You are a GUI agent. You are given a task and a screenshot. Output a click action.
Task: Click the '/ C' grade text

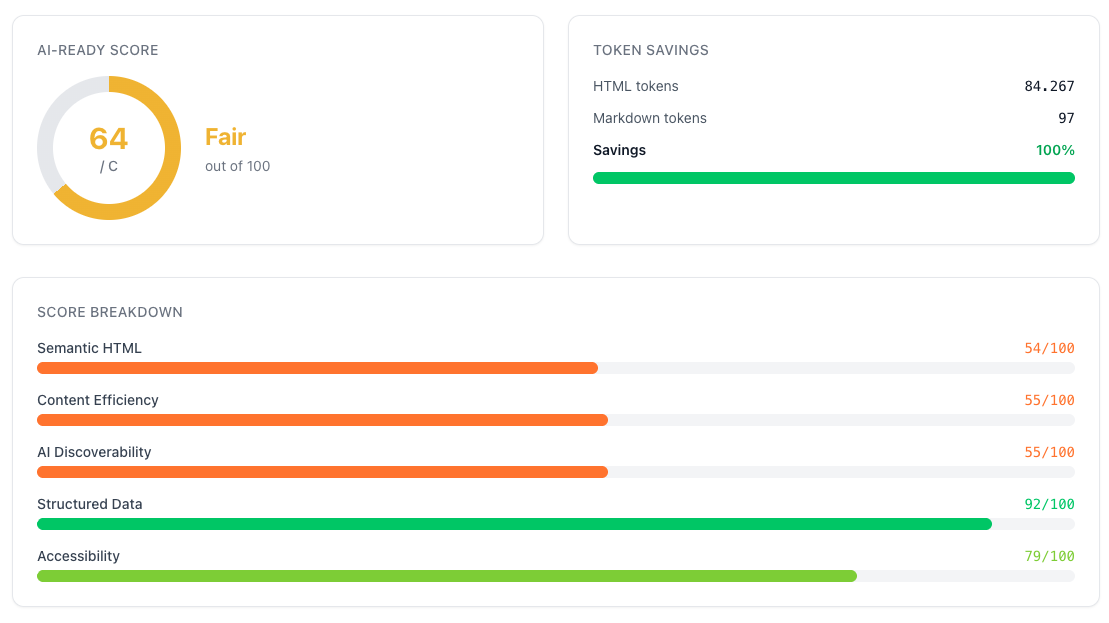pos(109,167)
